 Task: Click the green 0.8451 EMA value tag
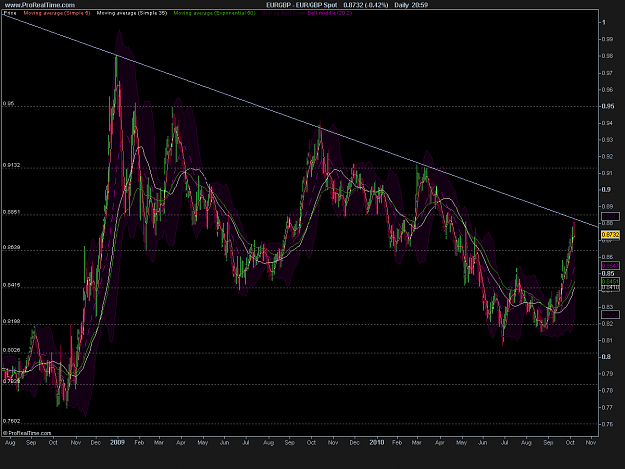coord(610,281)
